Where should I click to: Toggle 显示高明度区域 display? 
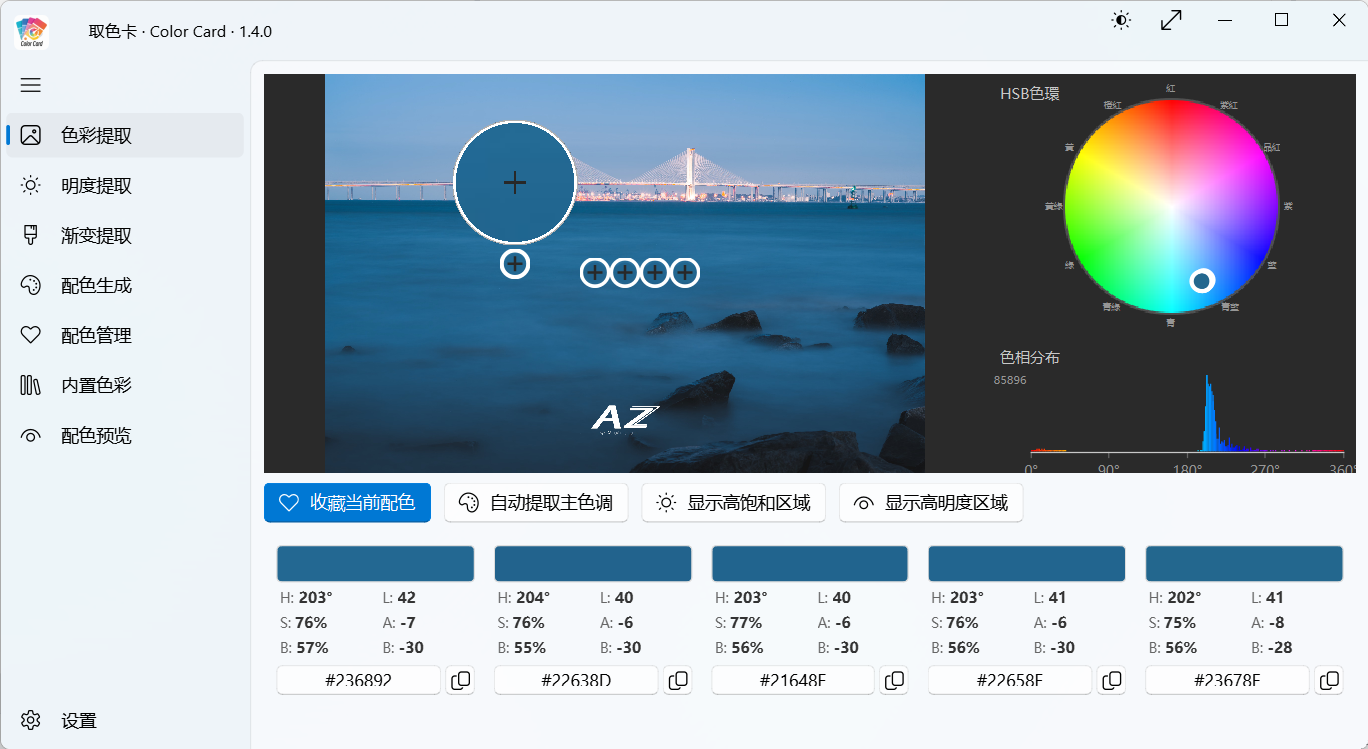pos(930,503)
